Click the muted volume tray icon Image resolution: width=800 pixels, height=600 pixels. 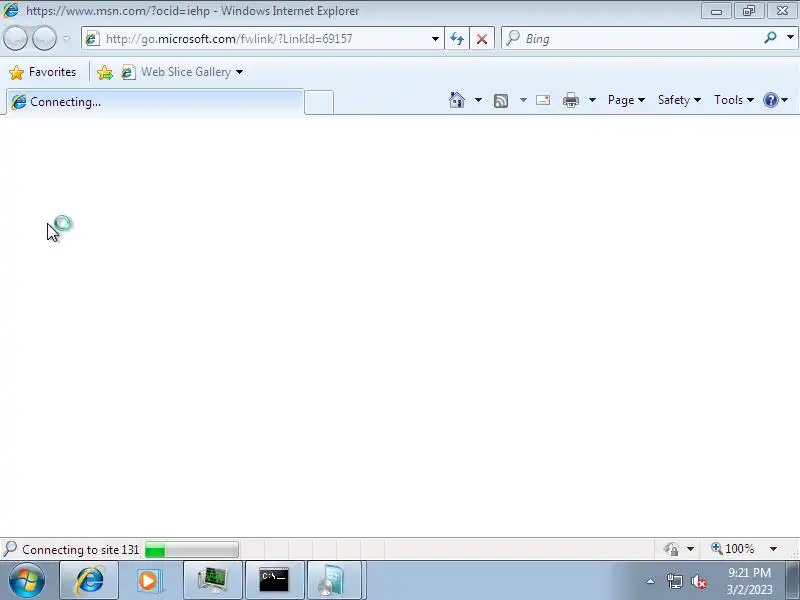click(698, 581)
